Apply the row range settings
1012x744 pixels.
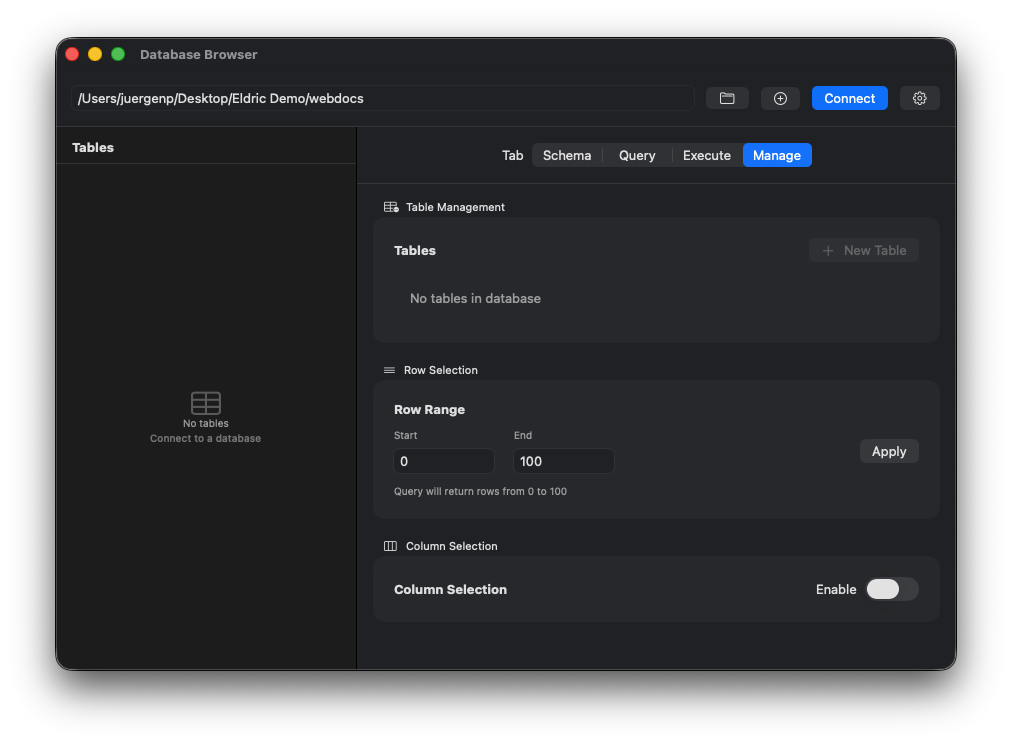point(889,451)
